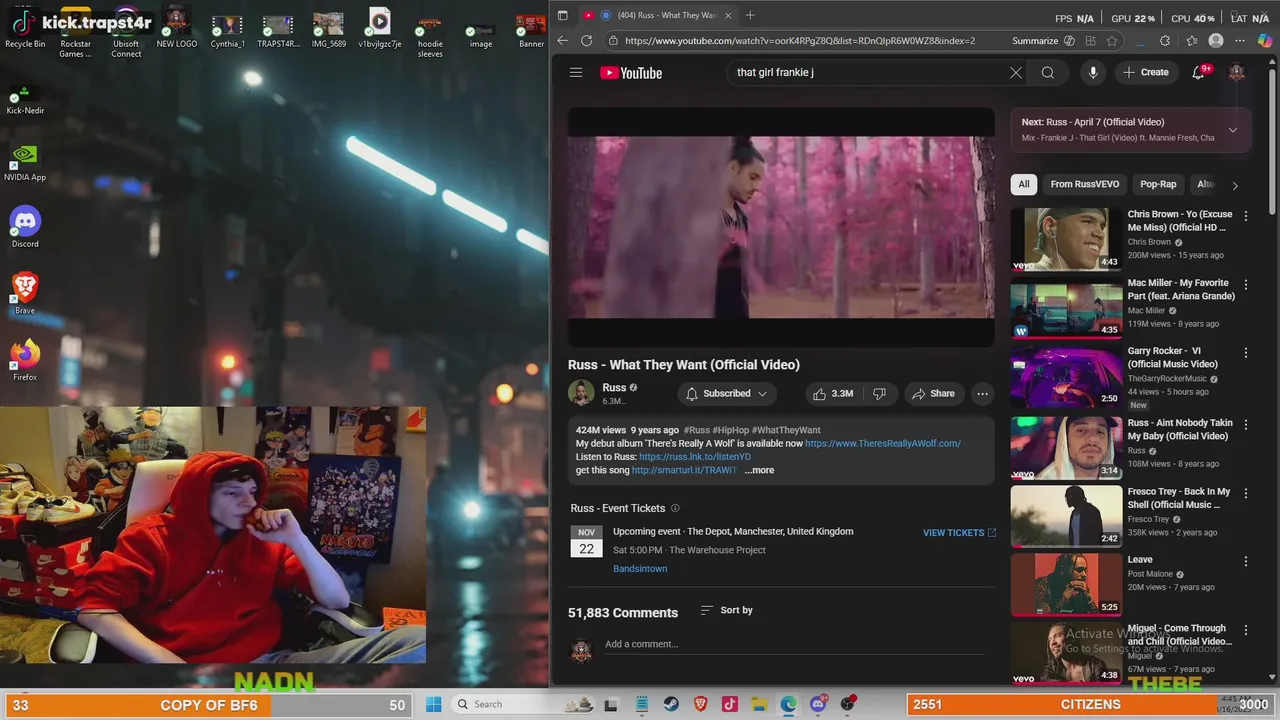Image resolution: width=1280 pixels, height=720 pixels.
Task: Open the Firefox desktop shortcut
Action: [25, 360]
